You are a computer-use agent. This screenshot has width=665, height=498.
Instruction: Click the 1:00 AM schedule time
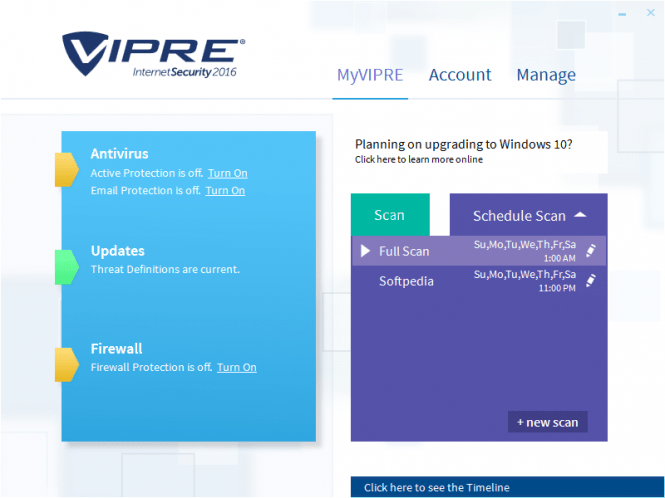pyautogui.click(x=559, y=258)
